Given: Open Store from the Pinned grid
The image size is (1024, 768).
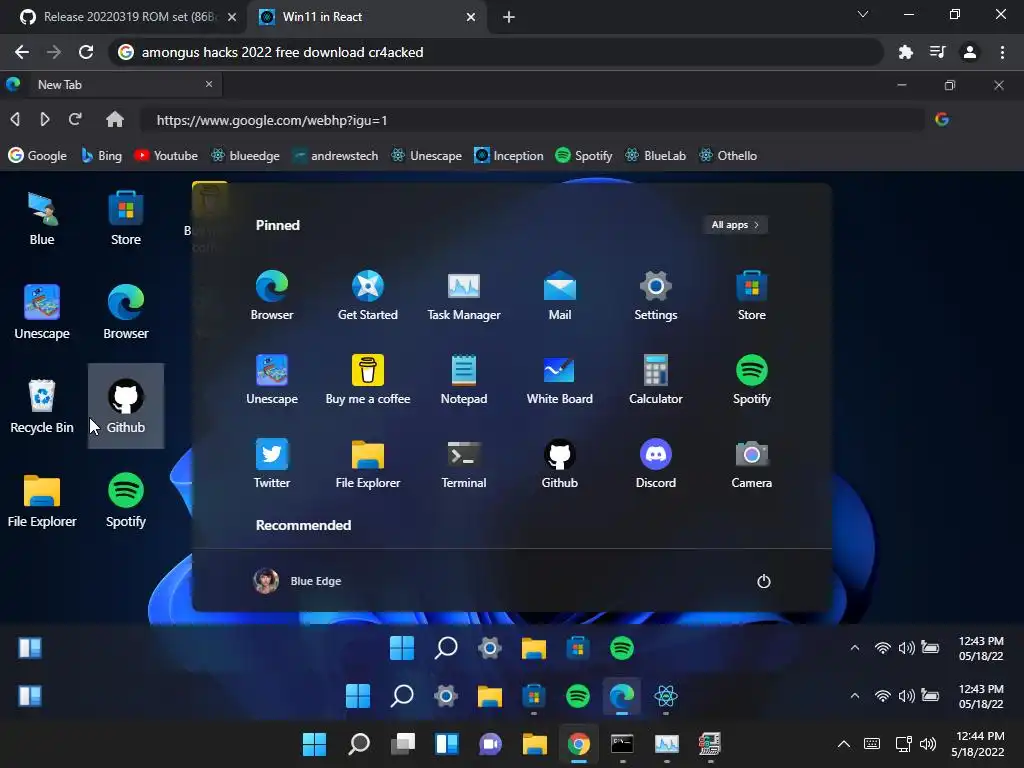Looking at the screenshot, I should coord(752,295).
